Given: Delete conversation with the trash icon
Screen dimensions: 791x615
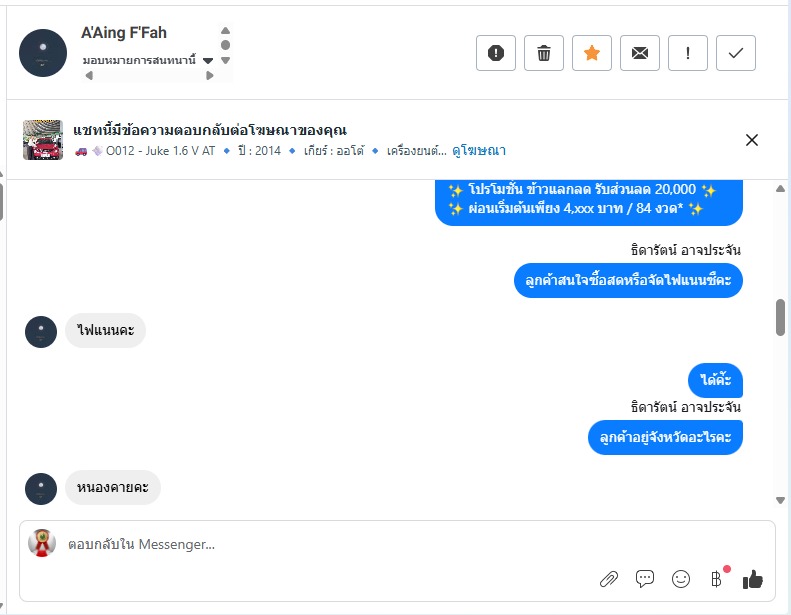Looking at the screenshot, I should [x=544, y=53].
